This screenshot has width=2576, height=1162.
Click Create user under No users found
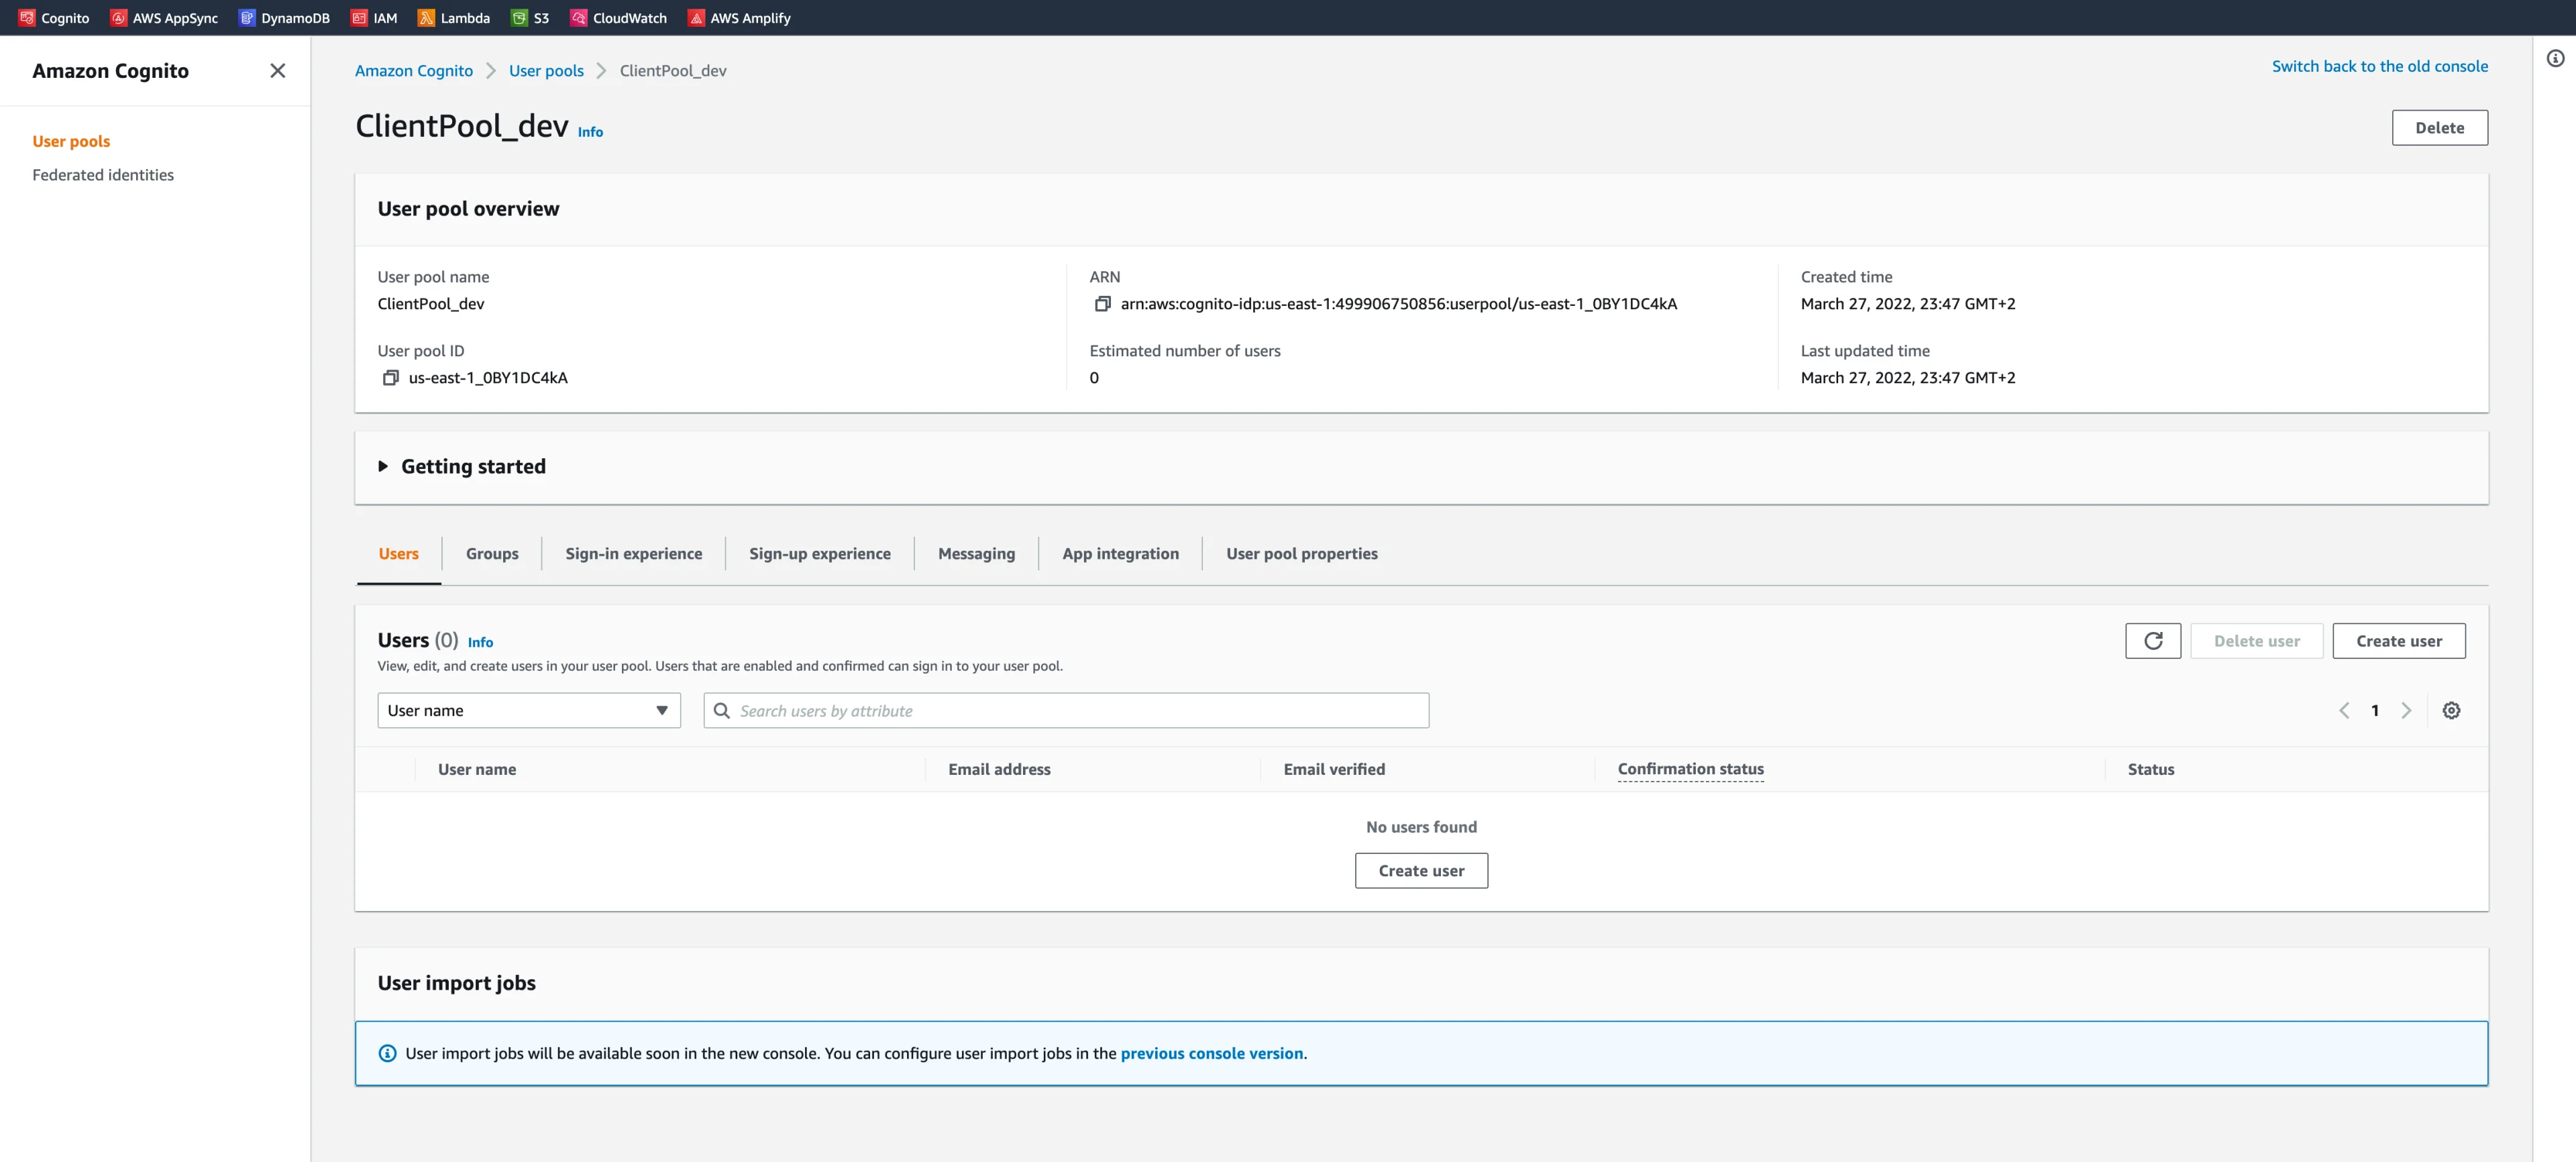(x=1421, y=871)
